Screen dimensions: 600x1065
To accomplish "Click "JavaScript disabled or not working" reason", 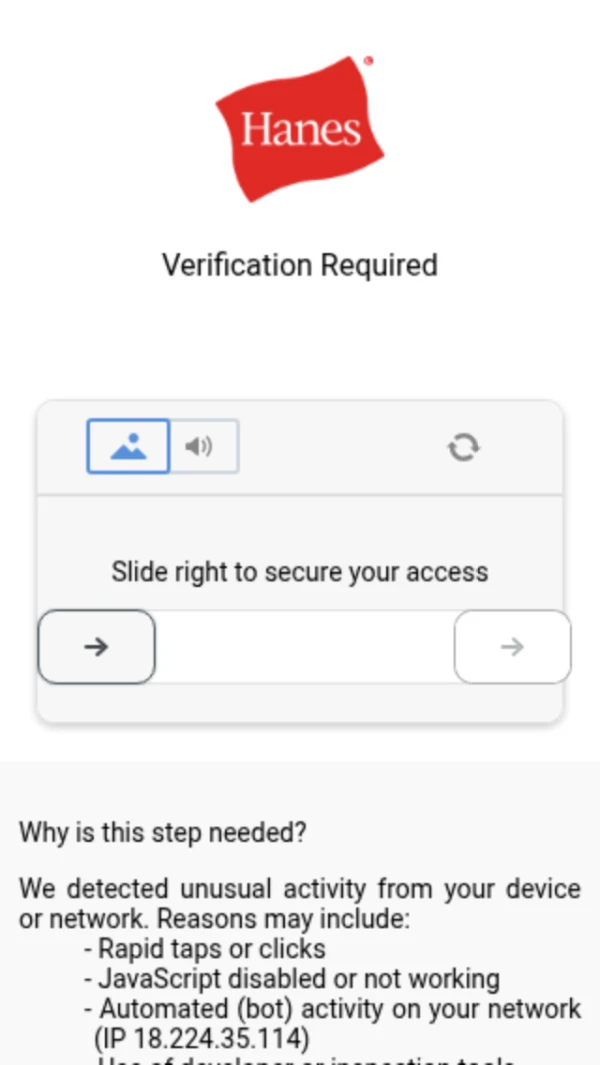I will pyautogui.click(x=298, y=978).
